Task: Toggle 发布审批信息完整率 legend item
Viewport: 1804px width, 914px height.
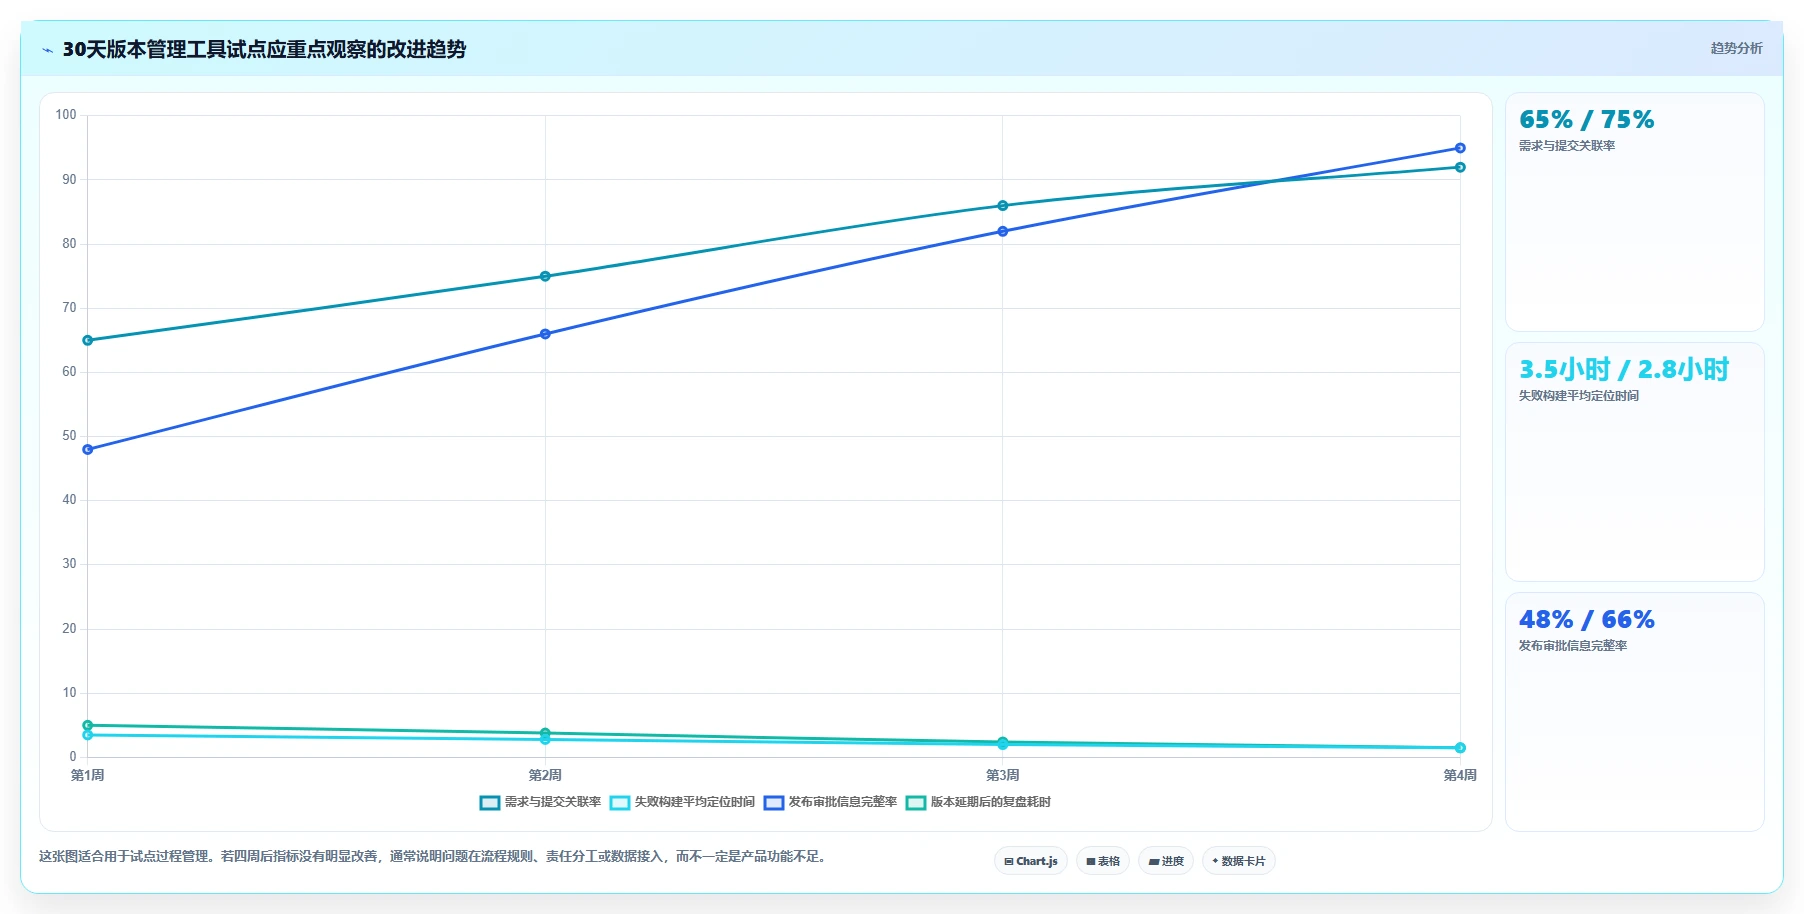Action: [831, 802]
